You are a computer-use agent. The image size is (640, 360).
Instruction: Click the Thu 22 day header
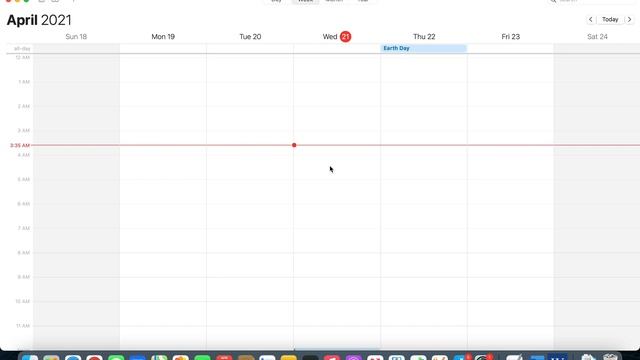click(x=424, y=37)
